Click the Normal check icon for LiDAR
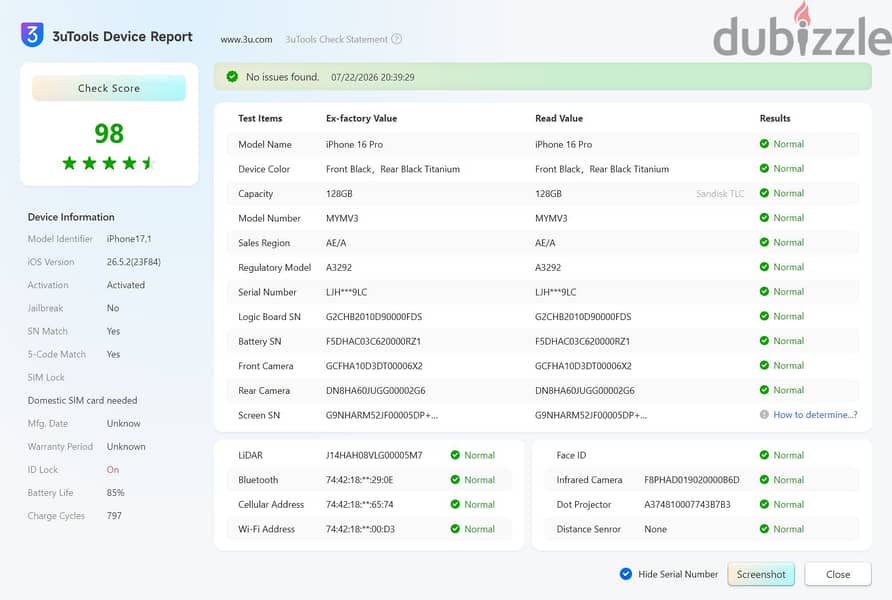This screenshot has width=892, height=600. point(455,455)
